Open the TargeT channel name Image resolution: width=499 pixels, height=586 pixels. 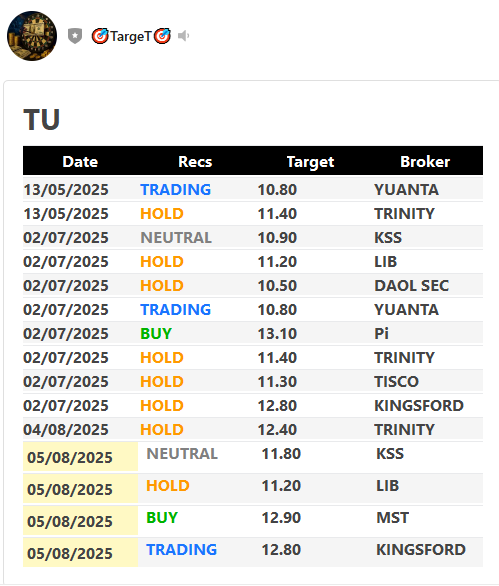[130, 36]
